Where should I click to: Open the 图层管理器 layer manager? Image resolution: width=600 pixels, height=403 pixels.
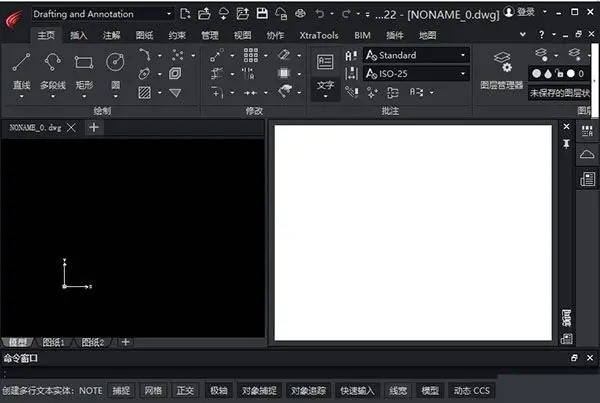pyautogui.click(x=502, y=68)
